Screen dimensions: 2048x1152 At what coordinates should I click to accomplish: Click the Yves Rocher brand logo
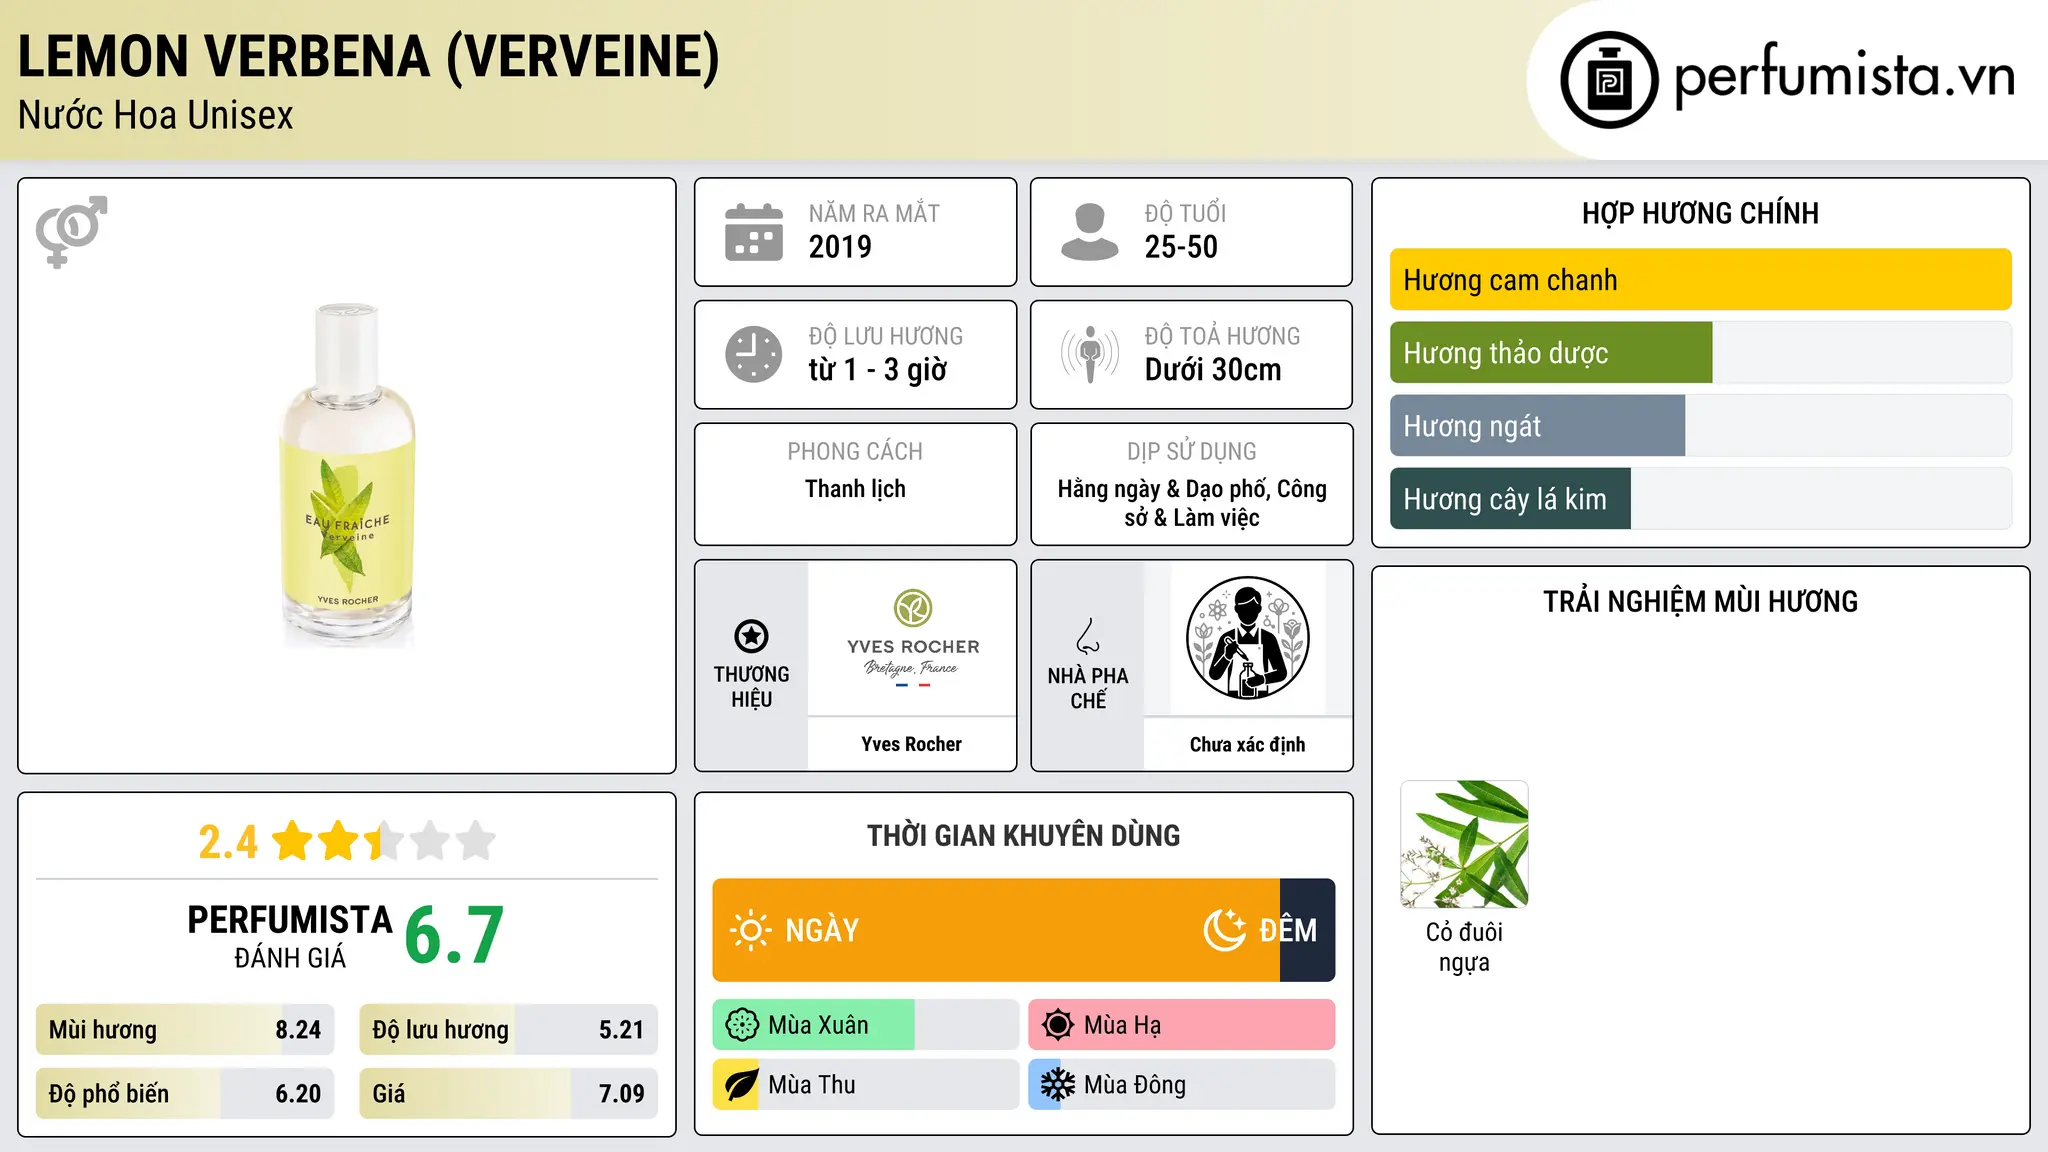click(x=913, y=638)
